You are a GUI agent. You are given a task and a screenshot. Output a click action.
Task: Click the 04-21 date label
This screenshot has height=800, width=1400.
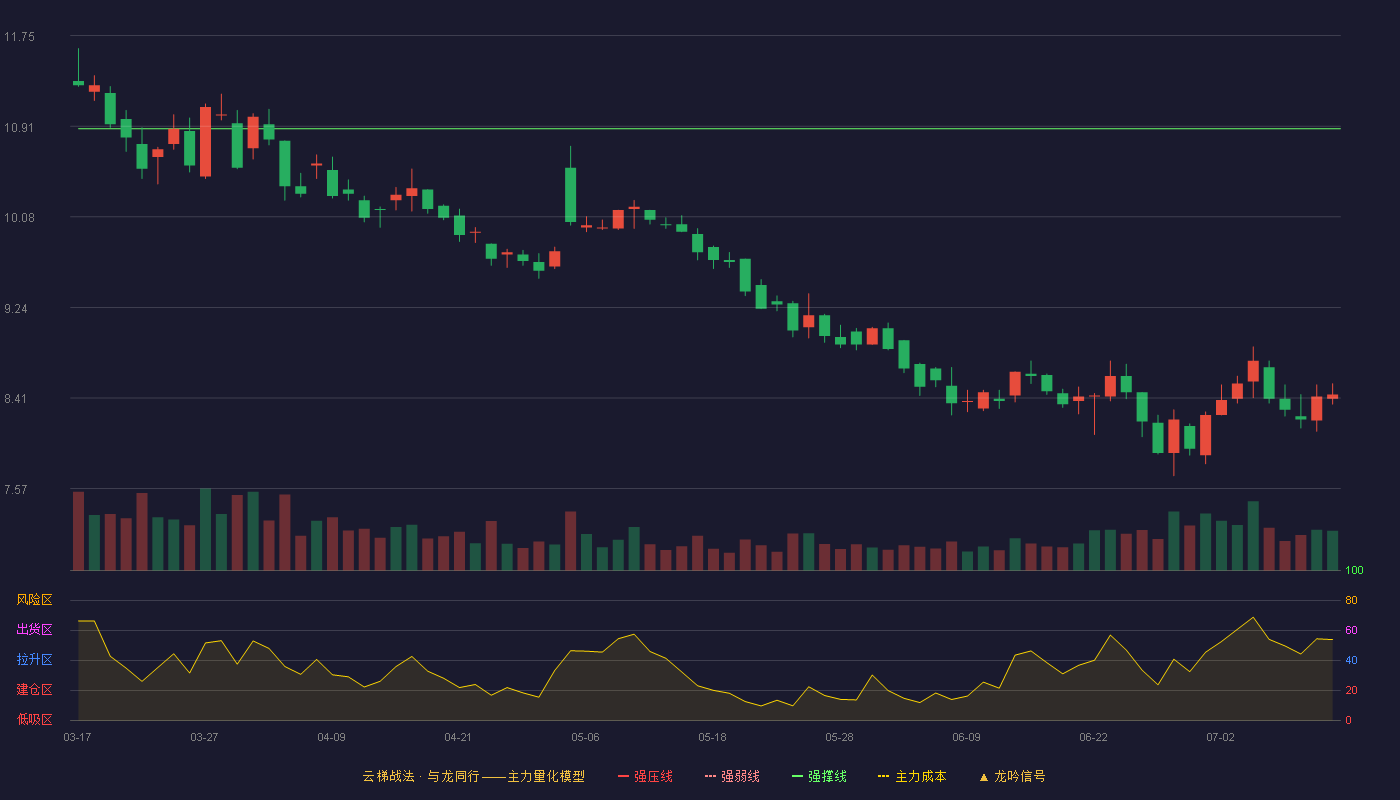pyautogui.click(x=458, y=737)
